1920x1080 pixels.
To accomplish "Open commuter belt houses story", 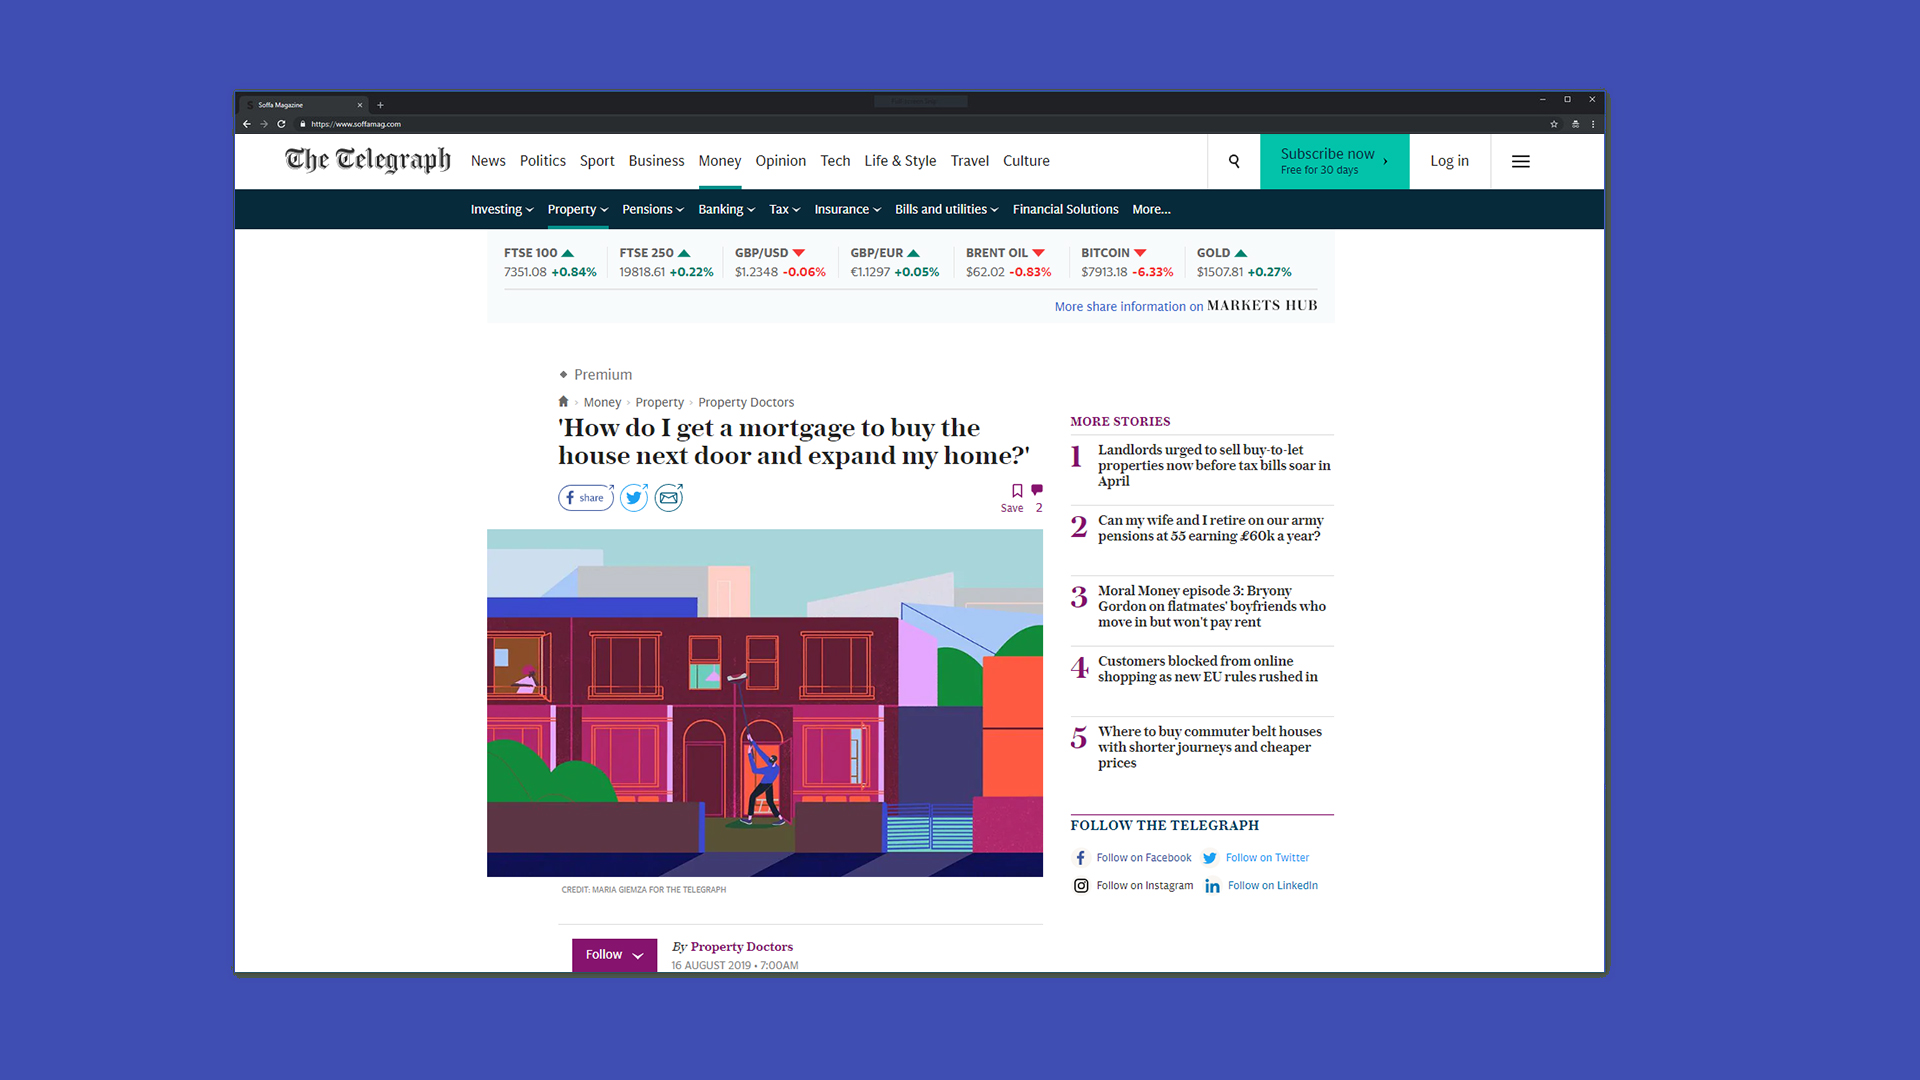I will pos(1210,747).
